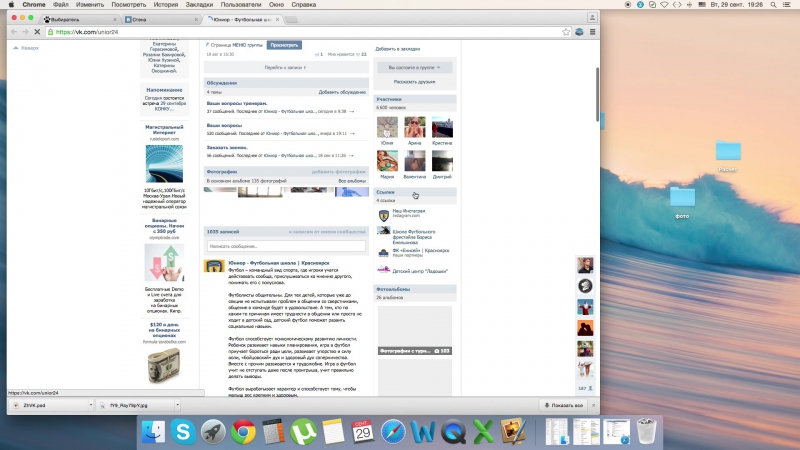Screen dimensions: 800x450
Task: Open Calculator from the Dock
Action: pyautogui.click(x=273, y=432)
